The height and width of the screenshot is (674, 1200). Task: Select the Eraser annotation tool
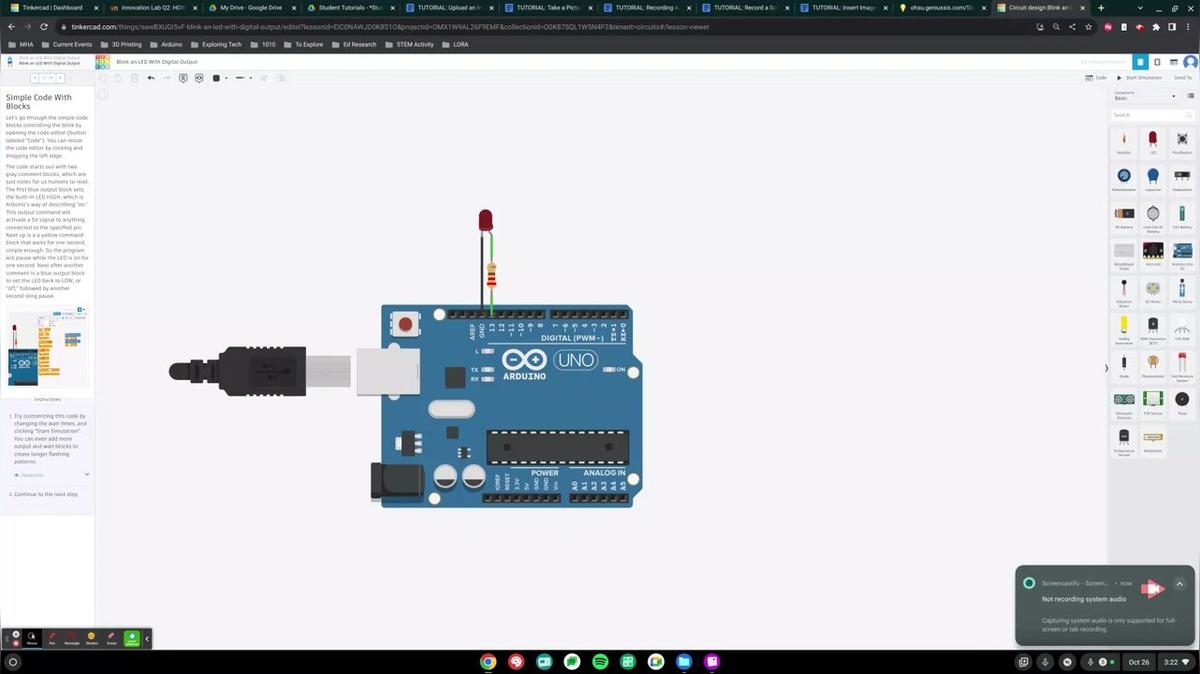click(111, 638)
